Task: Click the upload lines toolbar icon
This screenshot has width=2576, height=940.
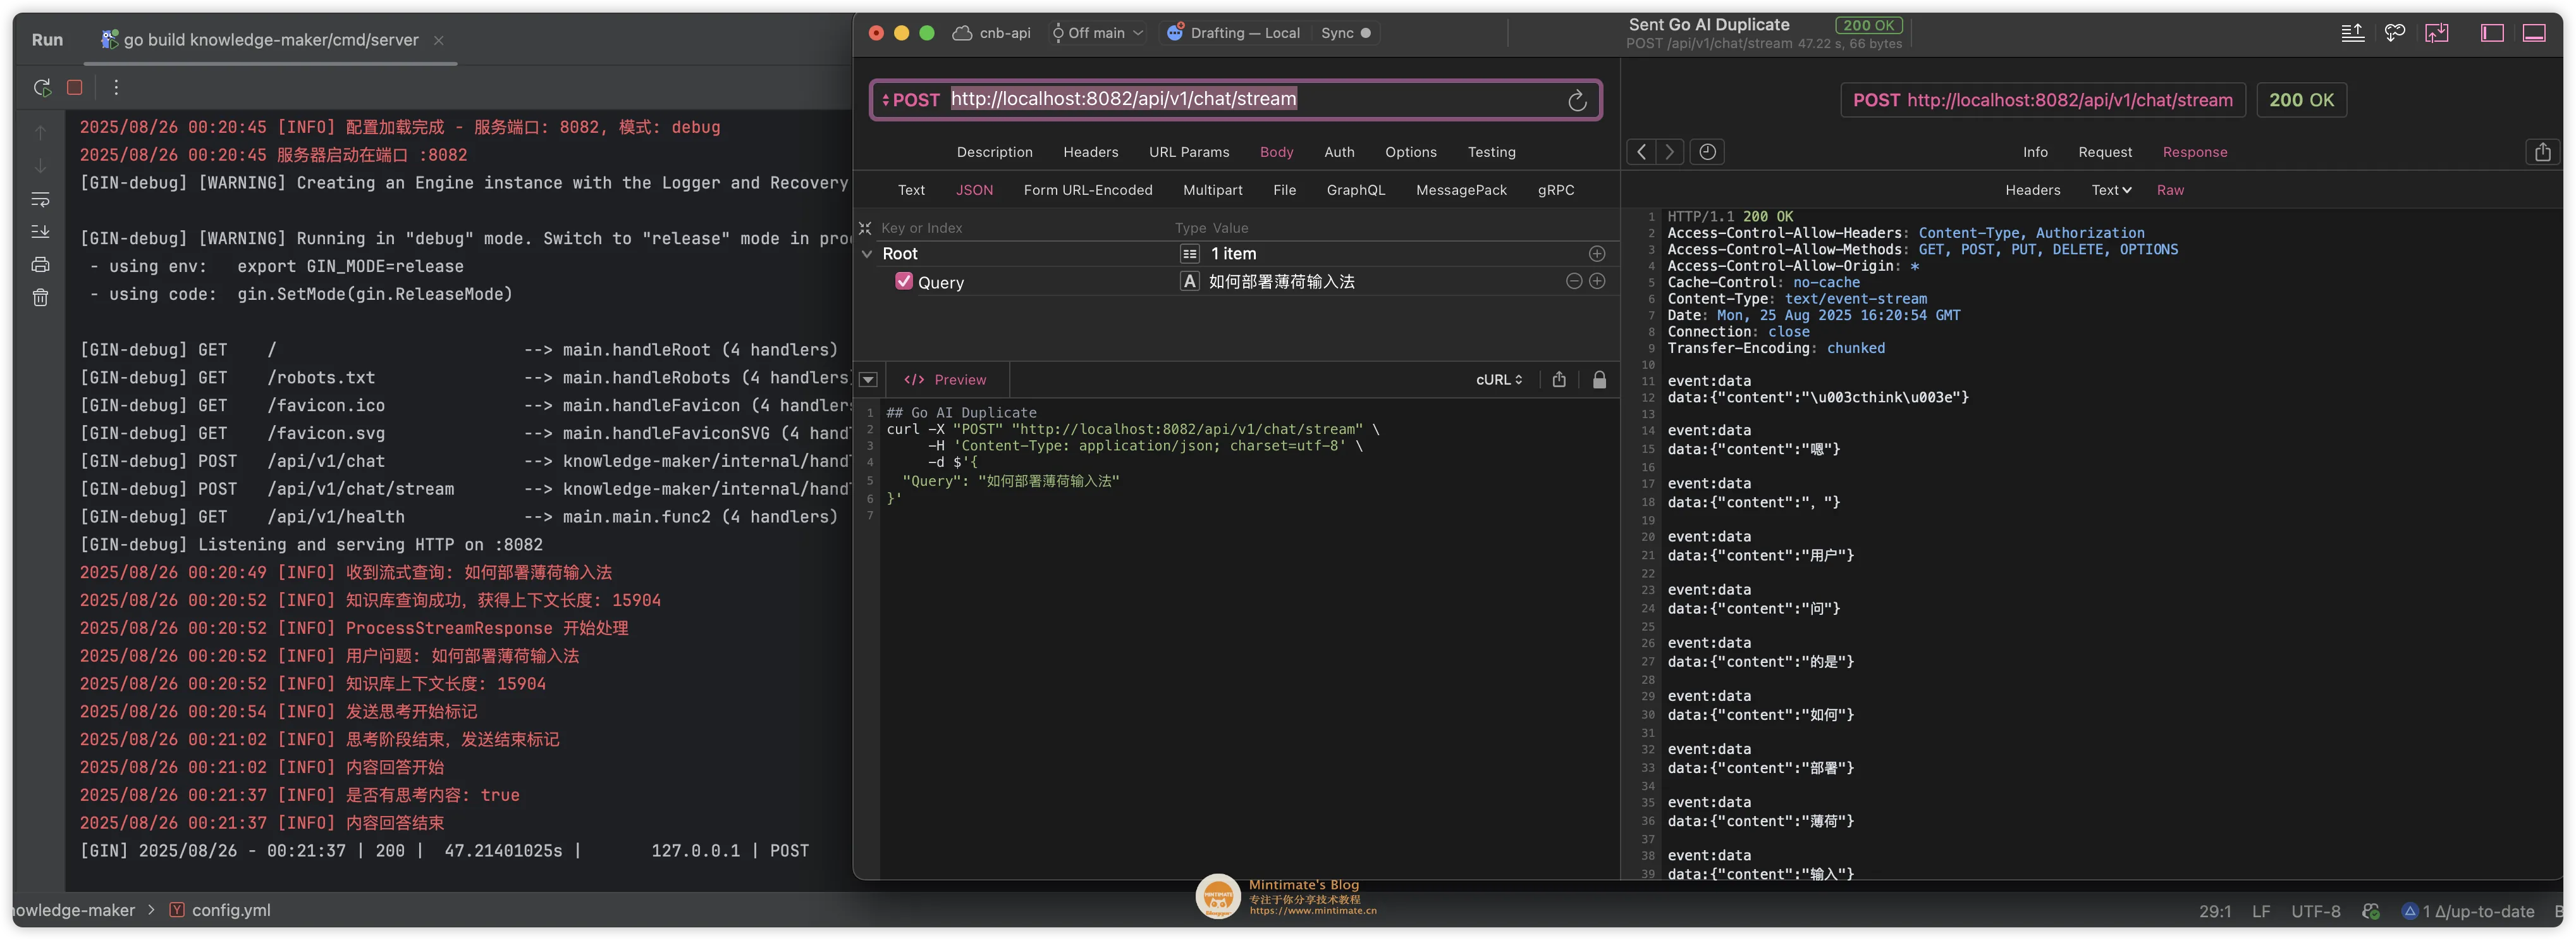Action: pyautogui.click(x=2352, y=33)
